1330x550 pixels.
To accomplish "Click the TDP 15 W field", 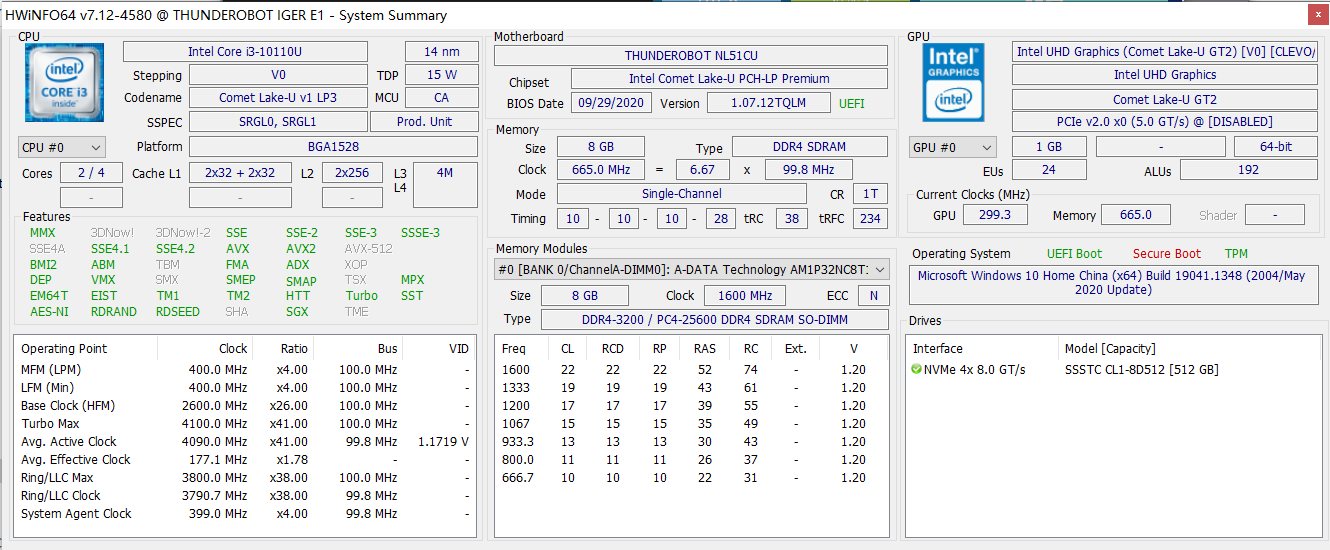I will coord(441,75).
